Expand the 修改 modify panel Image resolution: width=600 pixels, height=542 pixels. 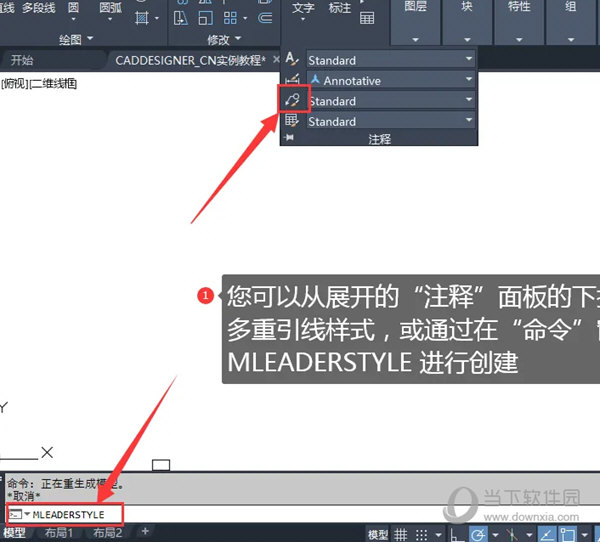(224, 39)
